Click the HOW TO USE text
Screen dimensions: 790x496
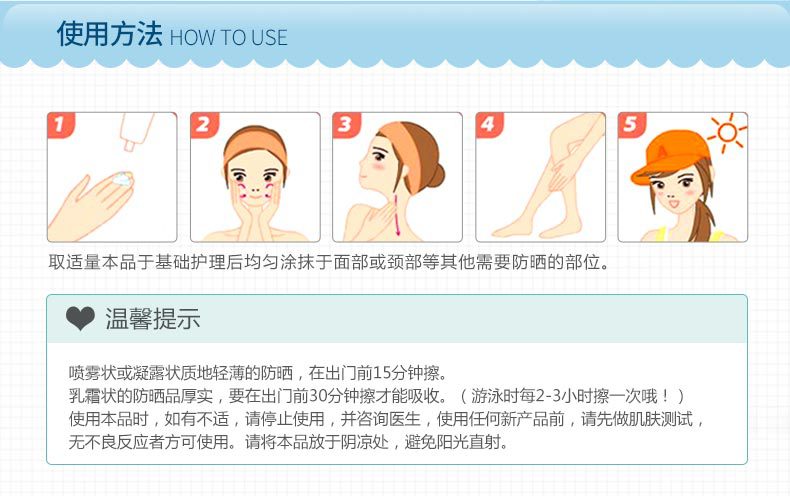click(229, 38)
